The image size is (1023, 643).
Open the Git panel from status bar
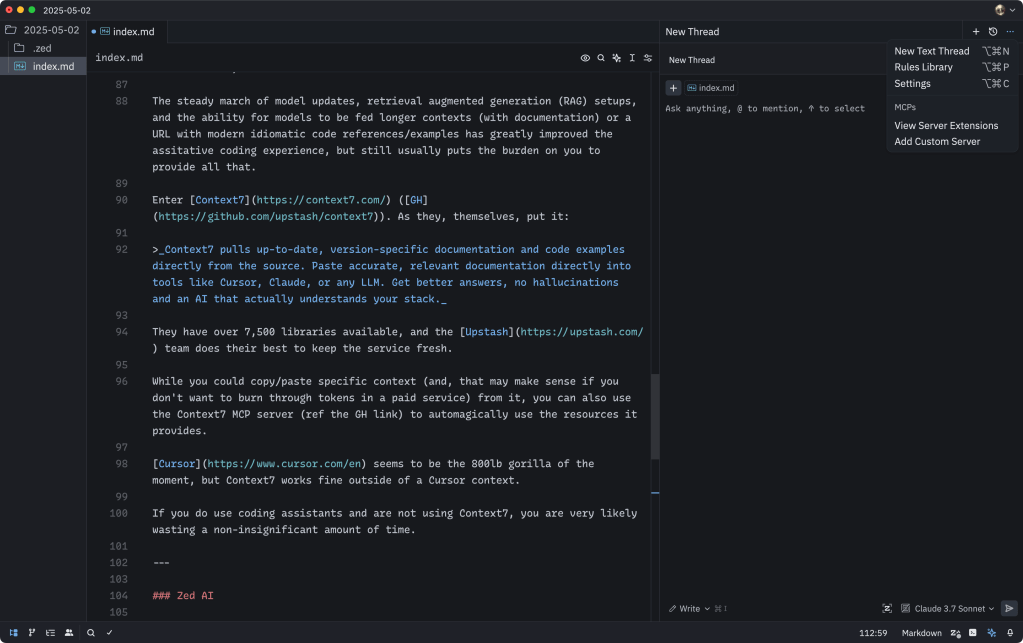pos(32,632)
